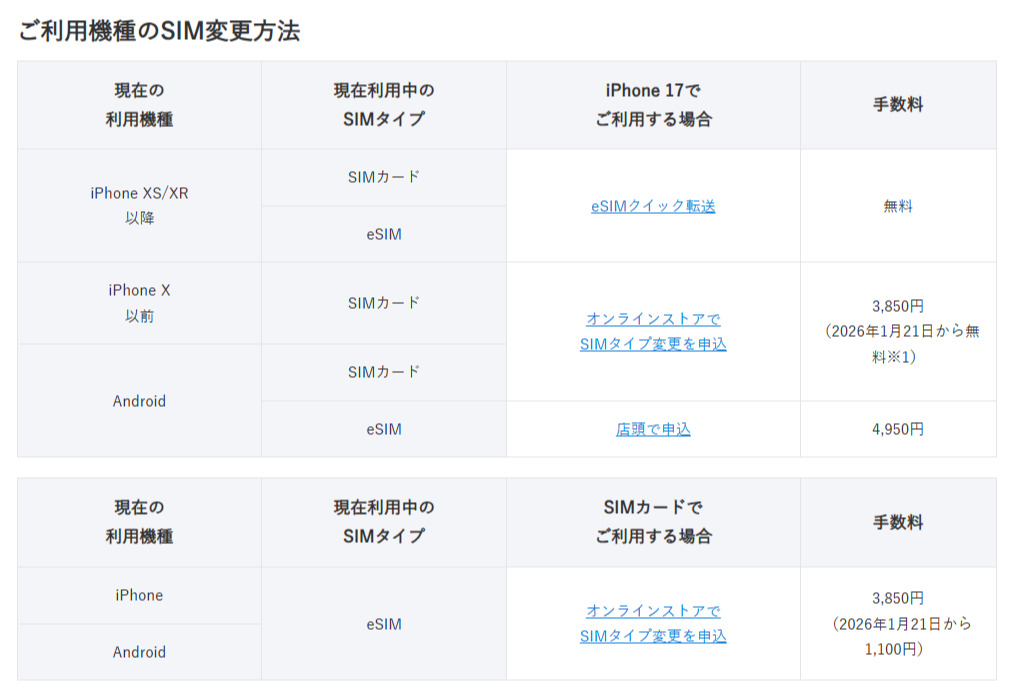Click オンラインストアで link in iPhone 17 table
The height and width of the screenshot is (689, 1009).
click(x=653, y=319)
